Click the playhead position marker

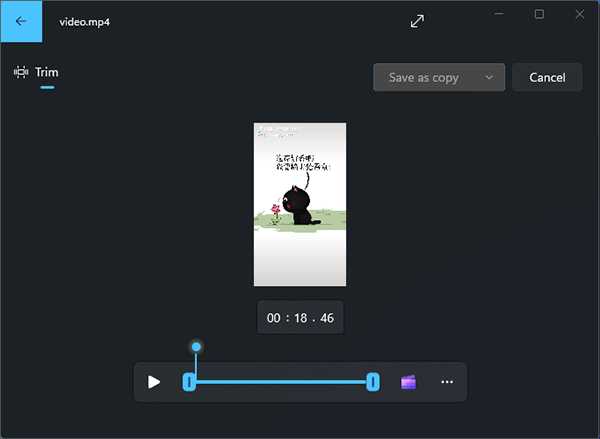pos(196,347)
